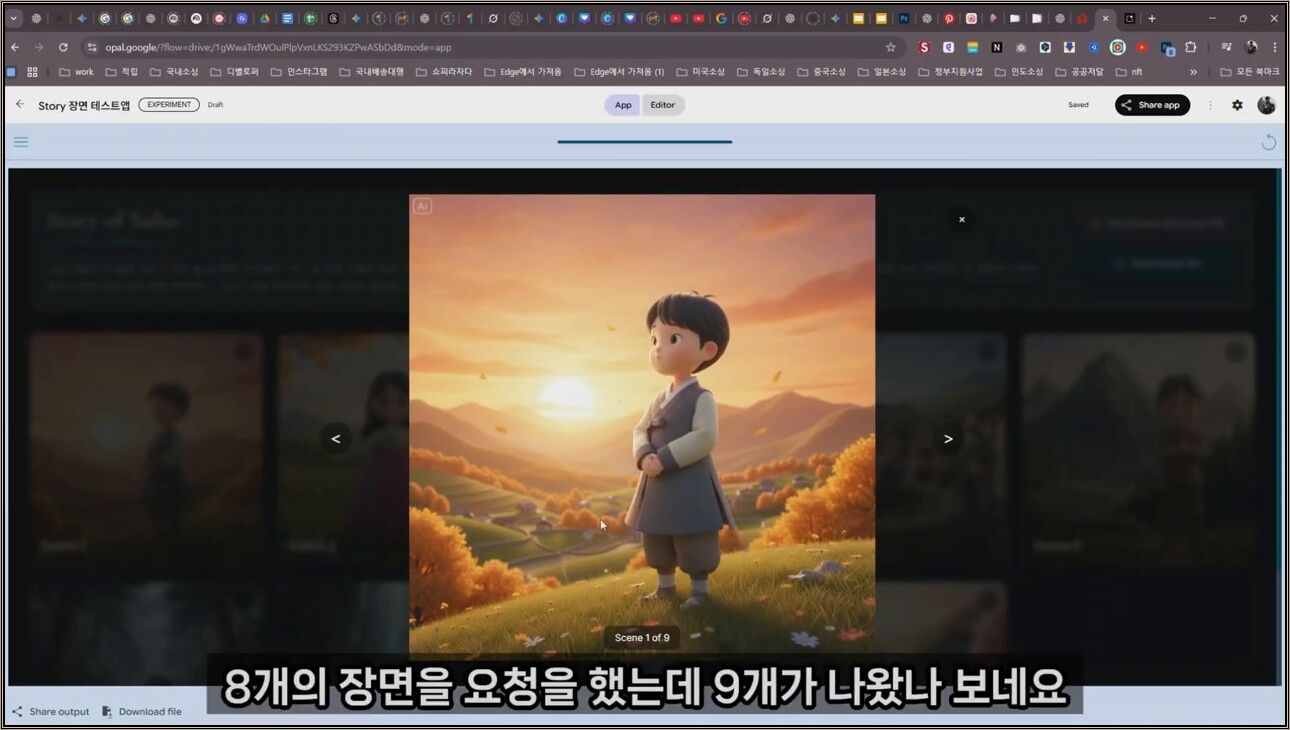Bookmark this page with the star icon
The width and height of the screenshot is (1290, 730).
[890, 47]
